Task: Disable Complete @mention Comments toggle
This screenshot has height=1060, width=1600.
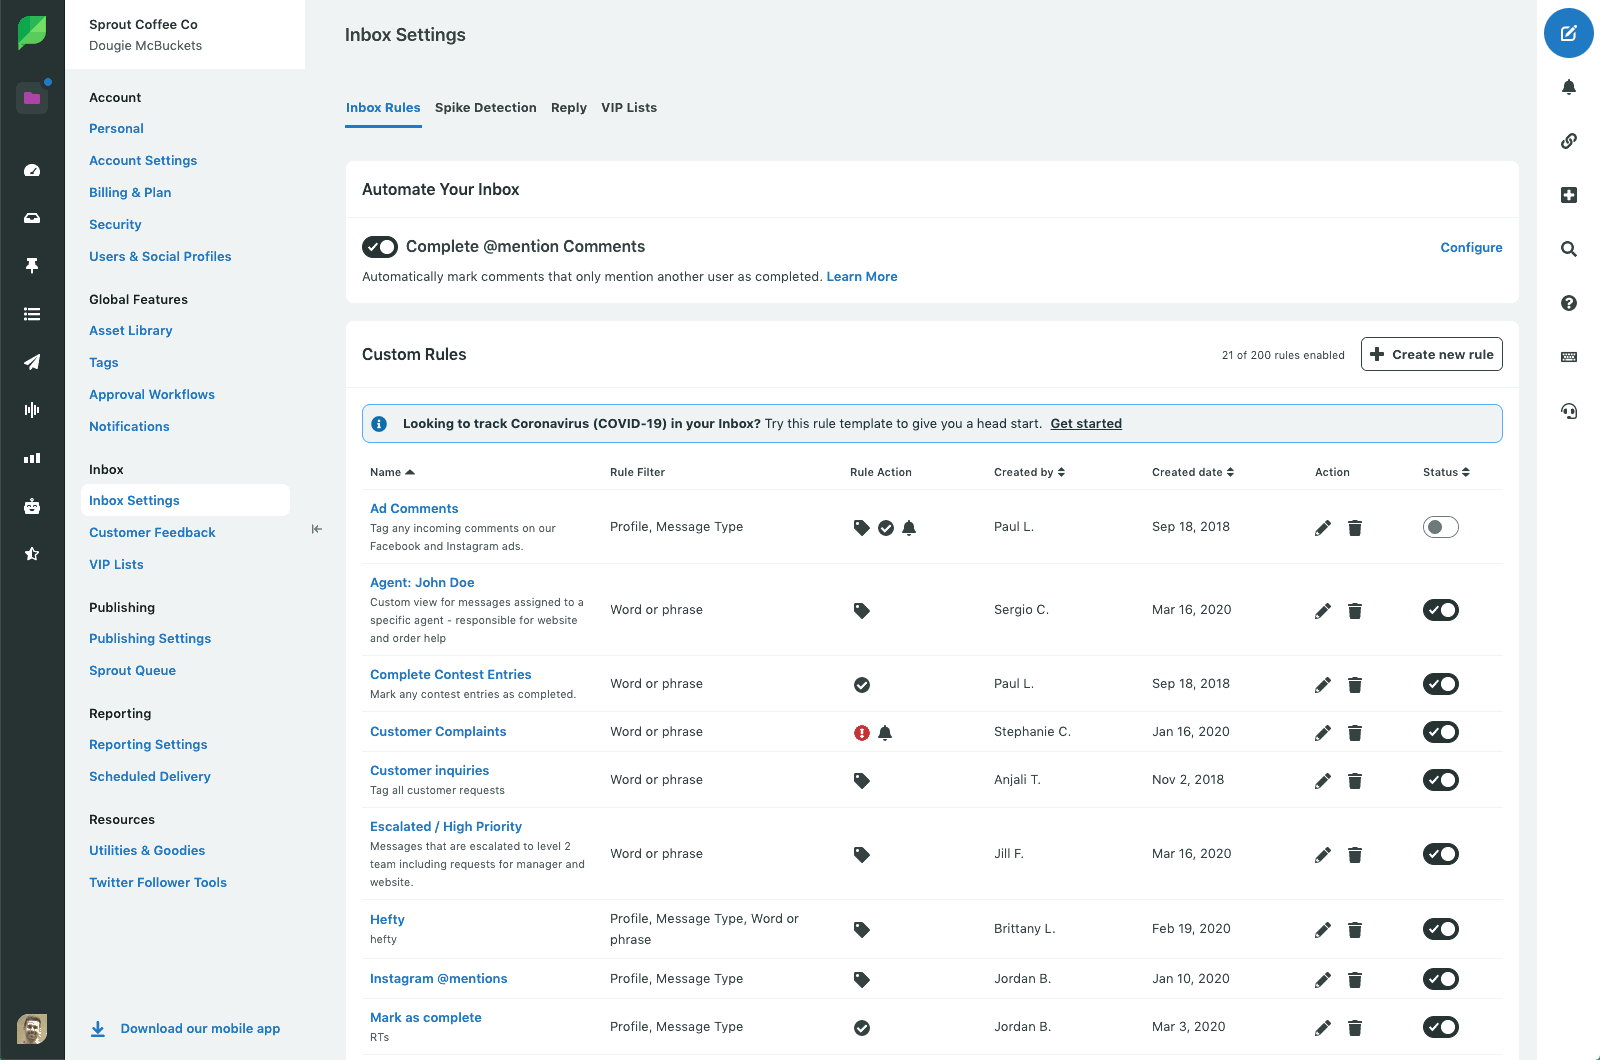Action: pyautogui.click(x=380, y=247)
